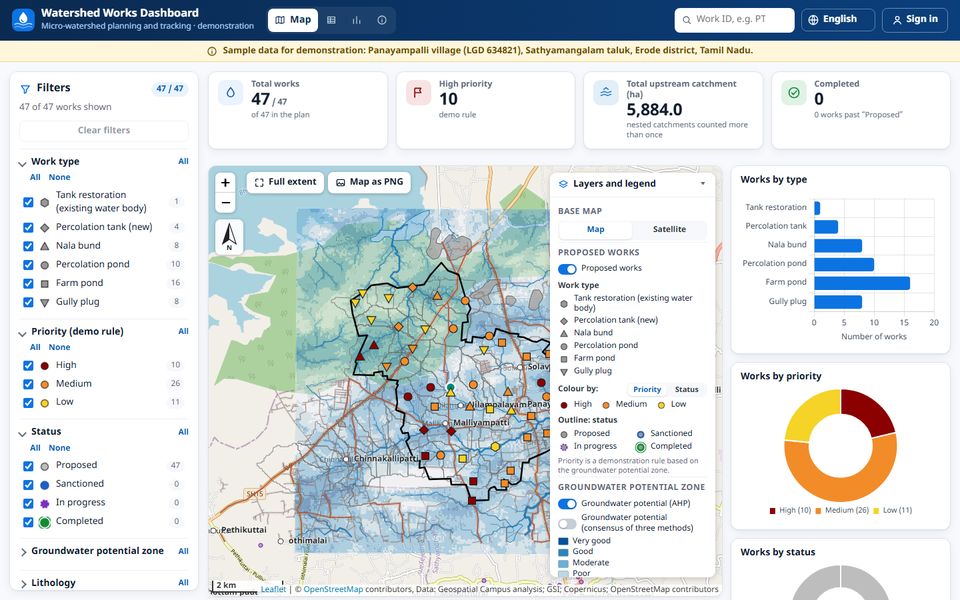This screenshot has width=960, height=600.
Task: Click the Moderate legend colour swatch
Action: (563, 563)
